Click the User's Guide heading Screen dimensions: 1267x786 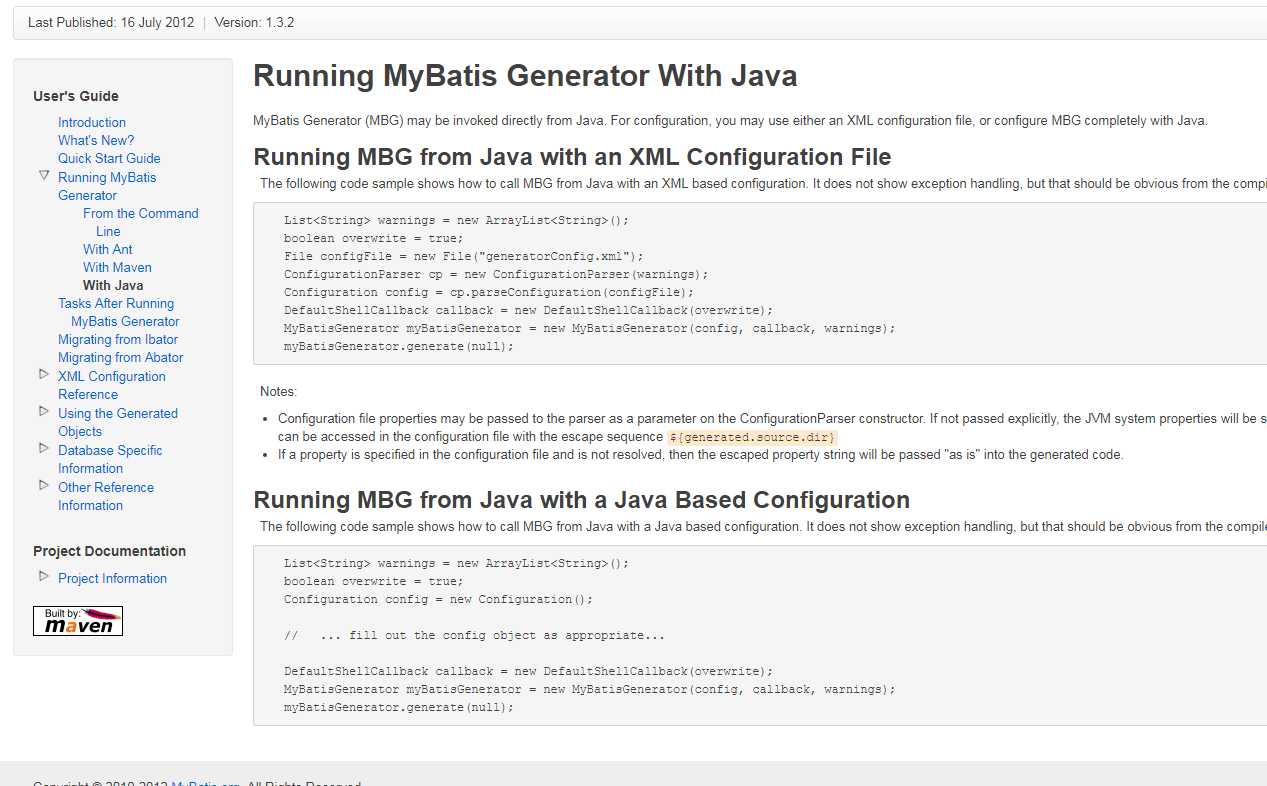76,96
